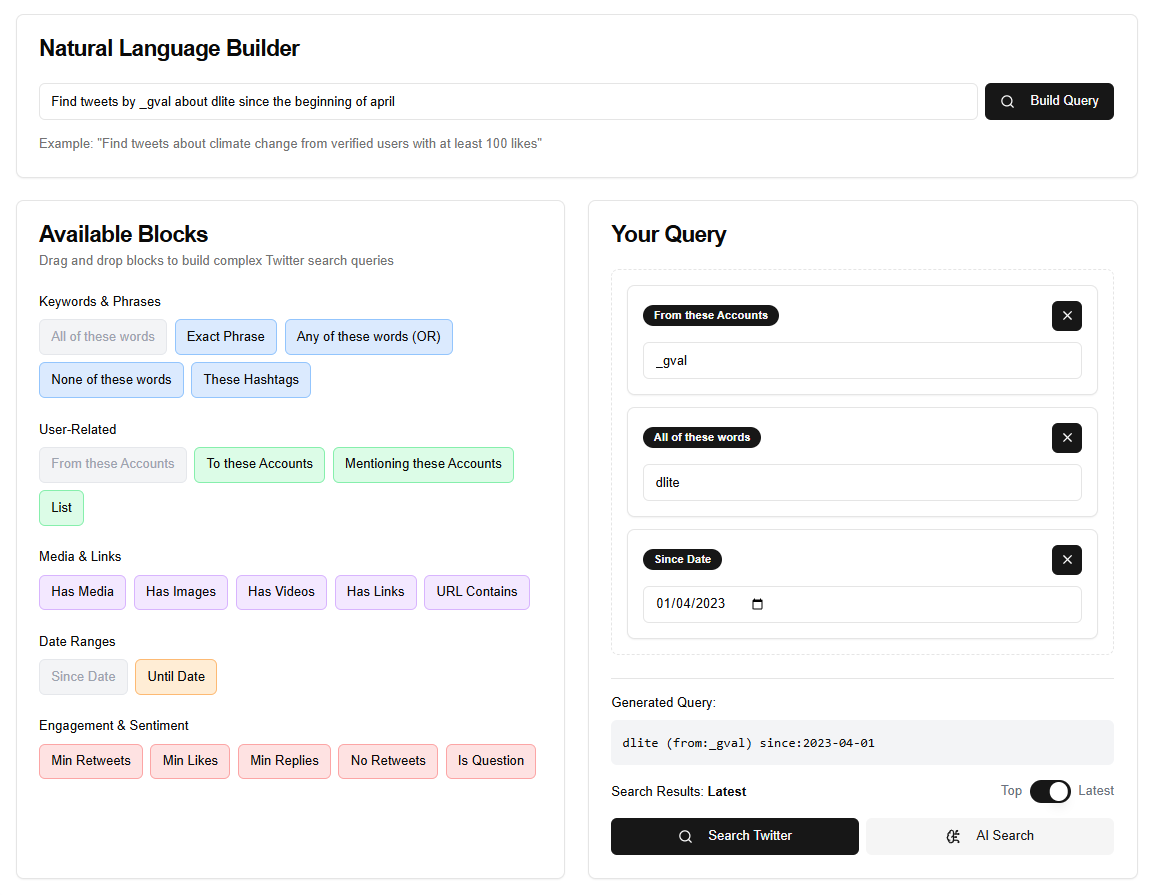Click the Build Query button

tap(1049, 101)
